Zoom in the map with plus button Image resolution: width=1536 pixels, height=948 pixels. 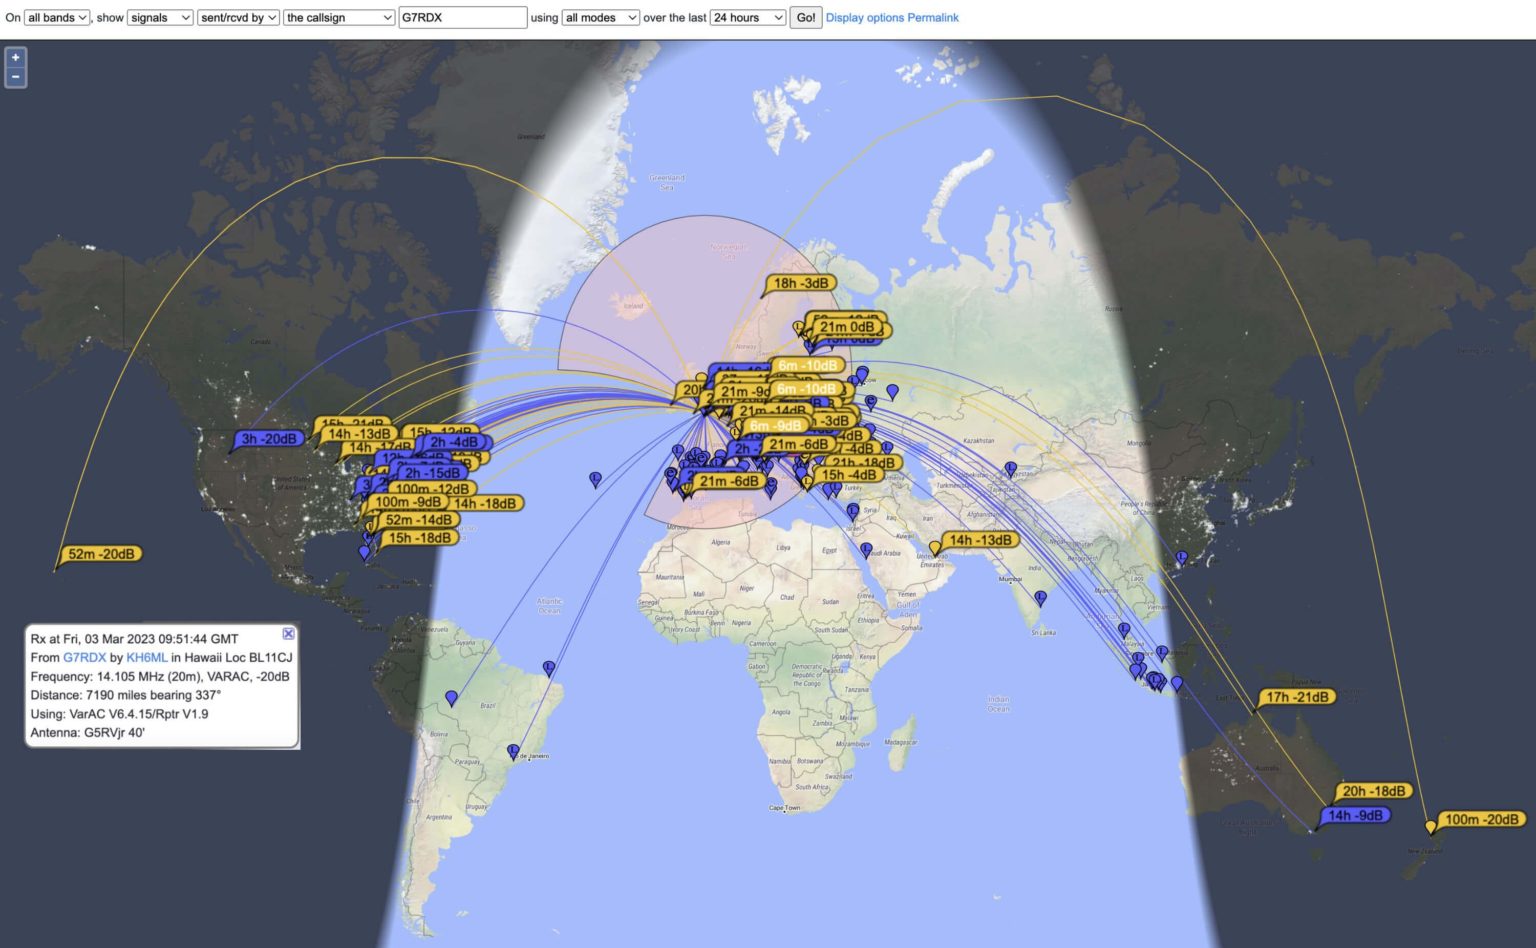coord(15,58)
